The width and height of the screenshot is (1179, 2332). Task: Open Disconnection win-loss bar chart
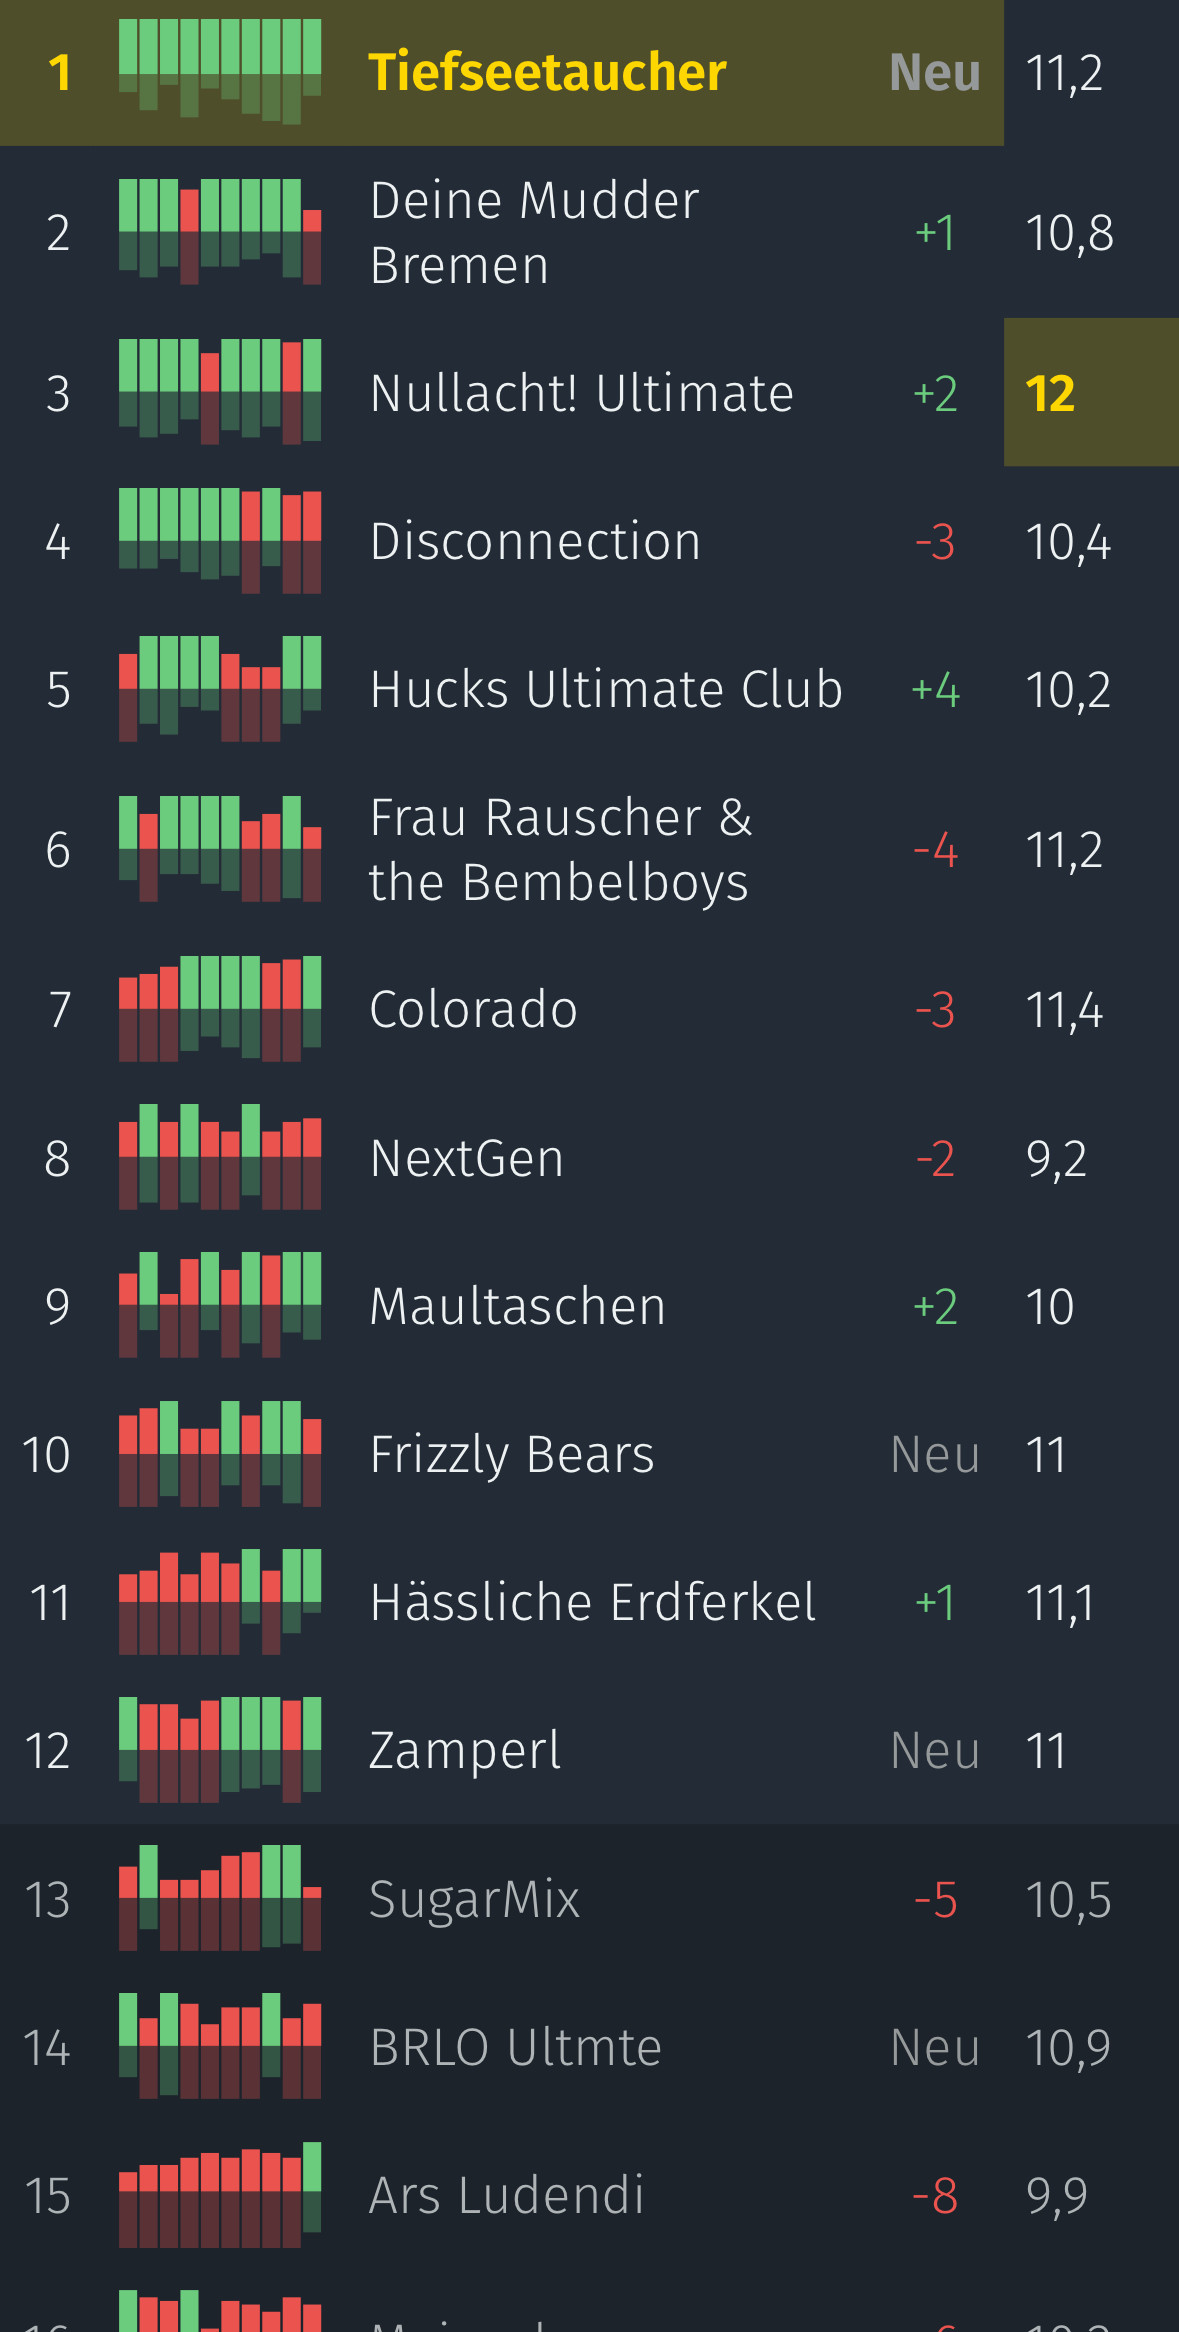click(x=220, y=541)
